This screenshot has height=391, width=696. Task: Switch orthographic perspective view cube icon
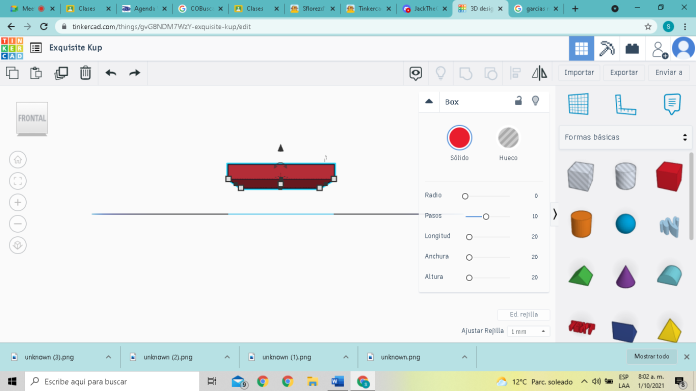coord(18,245)
